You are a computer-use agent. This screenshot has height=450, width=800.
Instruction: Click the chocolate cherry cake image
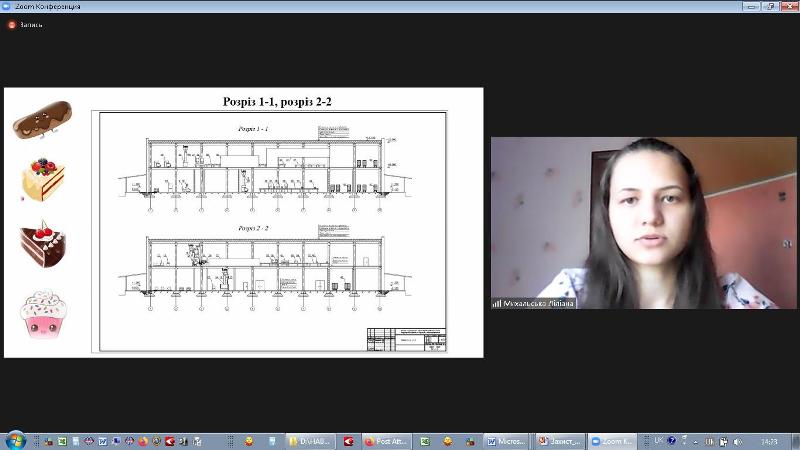pyautogui.click(x=41, y=244)
